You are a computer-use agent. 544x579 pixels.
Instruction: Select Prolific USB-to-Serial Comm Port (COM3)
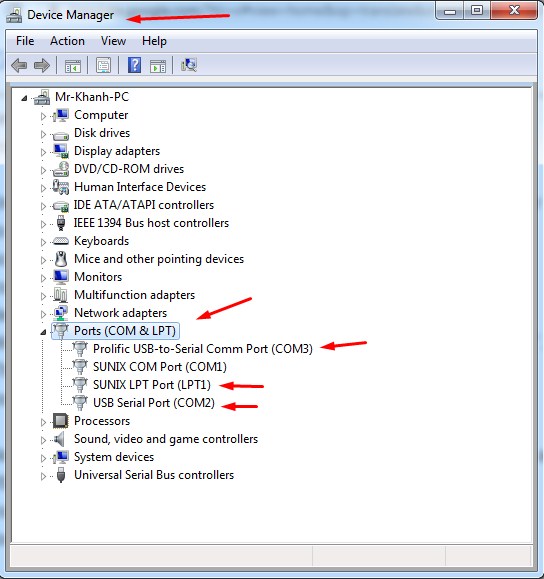tap(203, 349)
